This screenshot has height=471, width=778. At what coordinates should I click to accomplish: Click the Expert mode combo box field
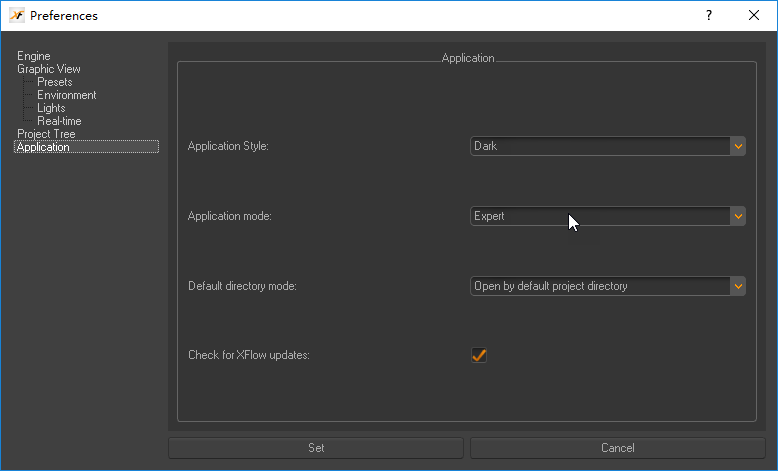pyautogui.click(x=600, y=216)
